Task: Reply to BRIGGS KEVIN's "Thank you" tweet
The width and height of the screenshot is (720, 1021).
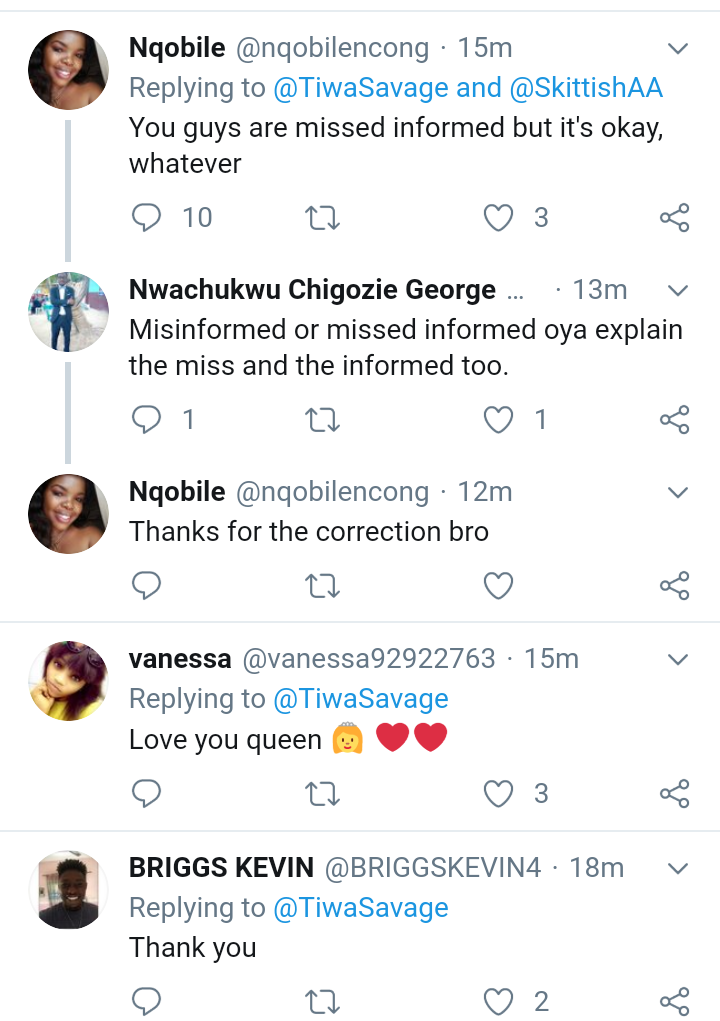Action: click(147, 1000)
